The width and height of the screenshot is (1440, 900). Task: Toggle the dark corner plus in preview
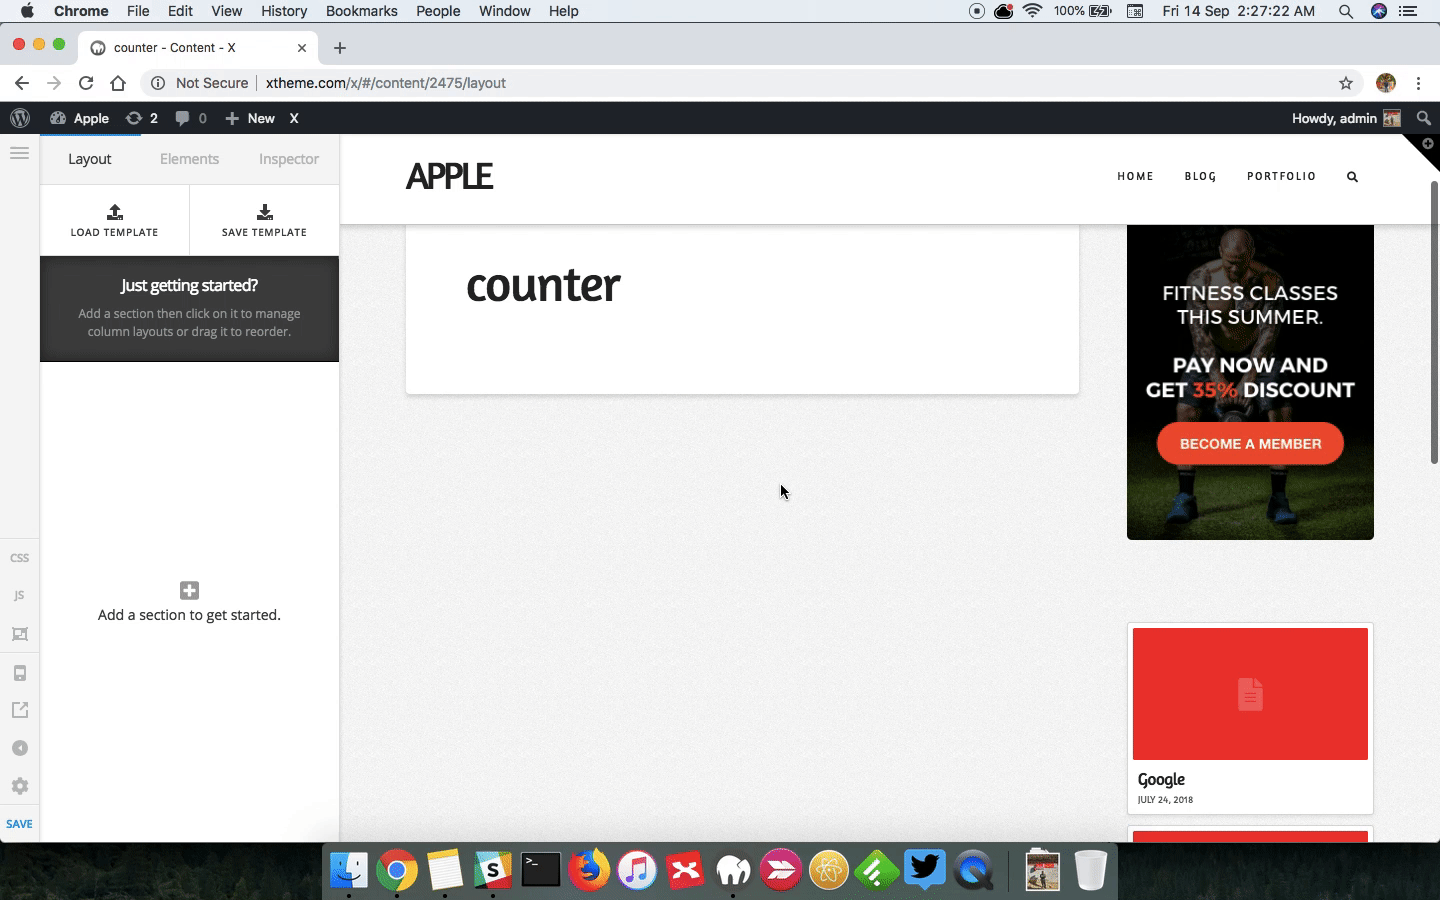pos(1427,145)
